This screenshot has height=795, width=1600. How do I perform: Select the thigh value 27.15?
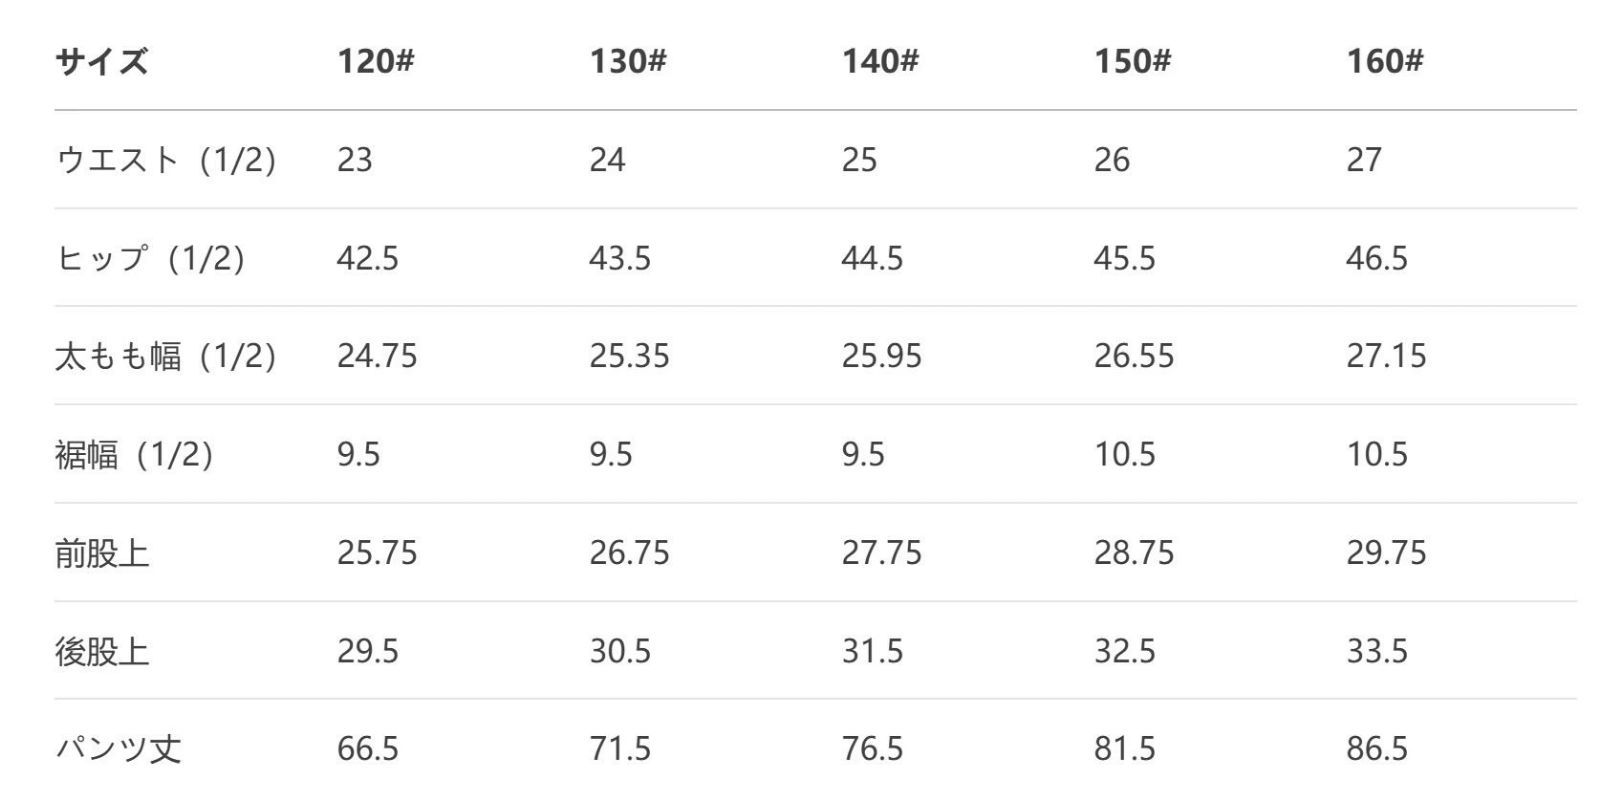pos(1386,356)
